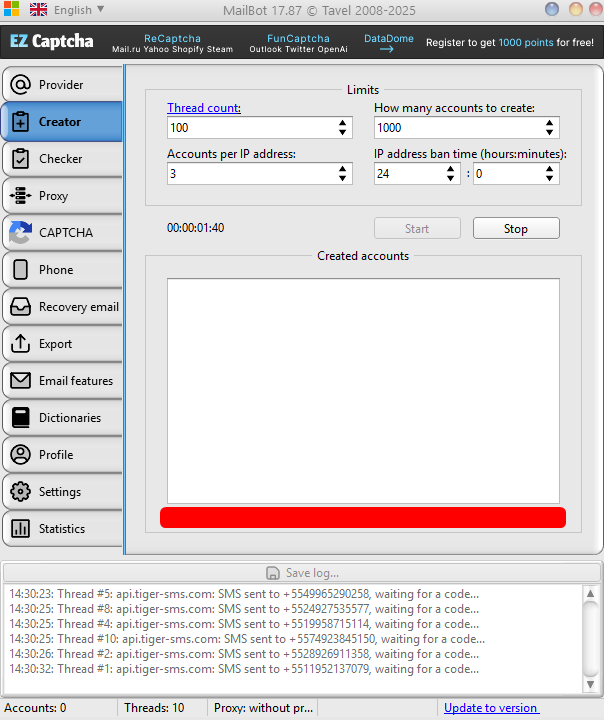Decrease Thread count with down arrow
The width and height of the screenshot is (604, 720).
(343, 132)
